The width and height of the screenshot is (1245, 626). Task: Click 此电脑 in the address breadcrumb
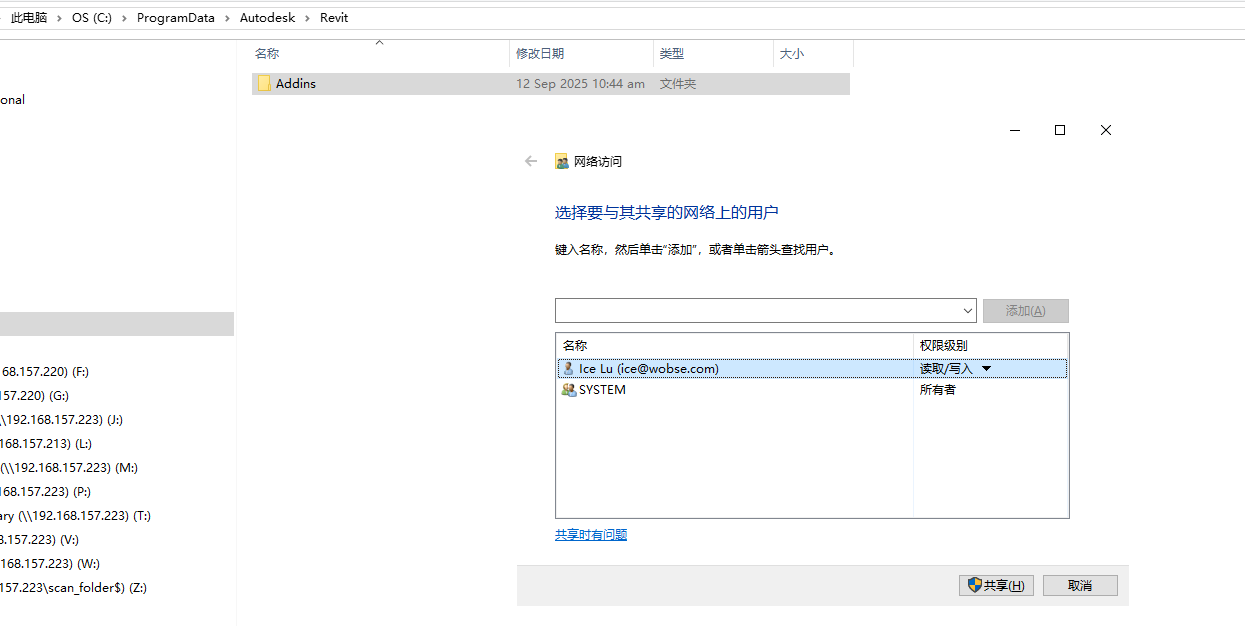click(x=29, y=18)
